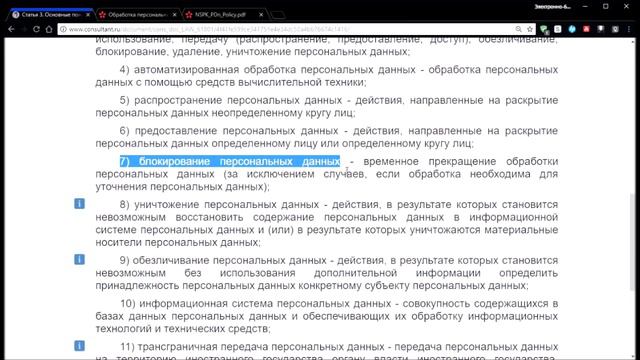Image resolution: width=640 pixels, height=360 pixels.
Task: Bookmark this page with the star
Action: click(530, 29)
